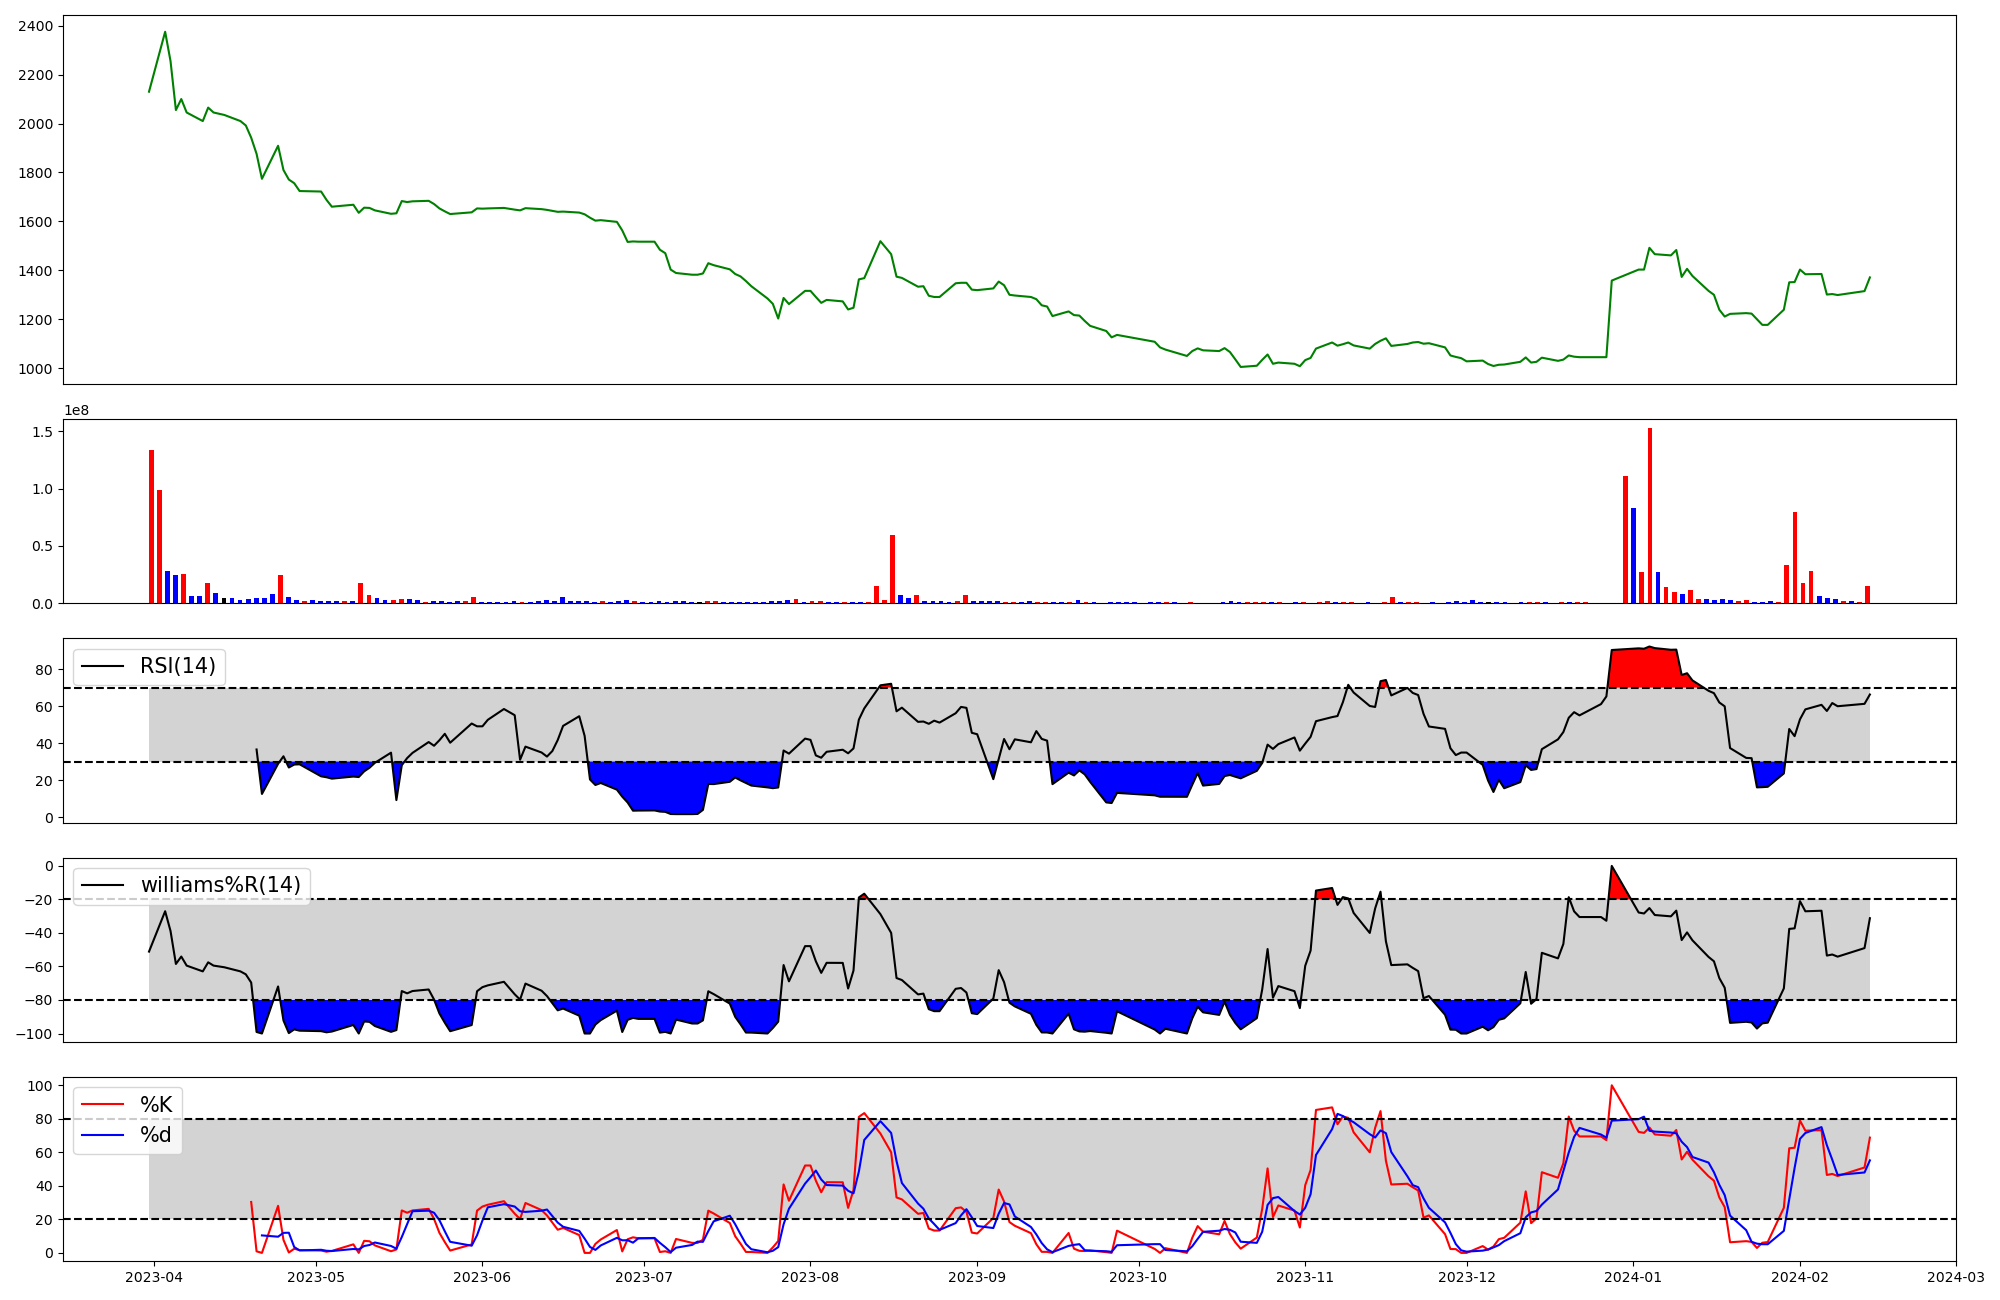Click the 2024-03 x-axis date label

pos(1955,1278)
